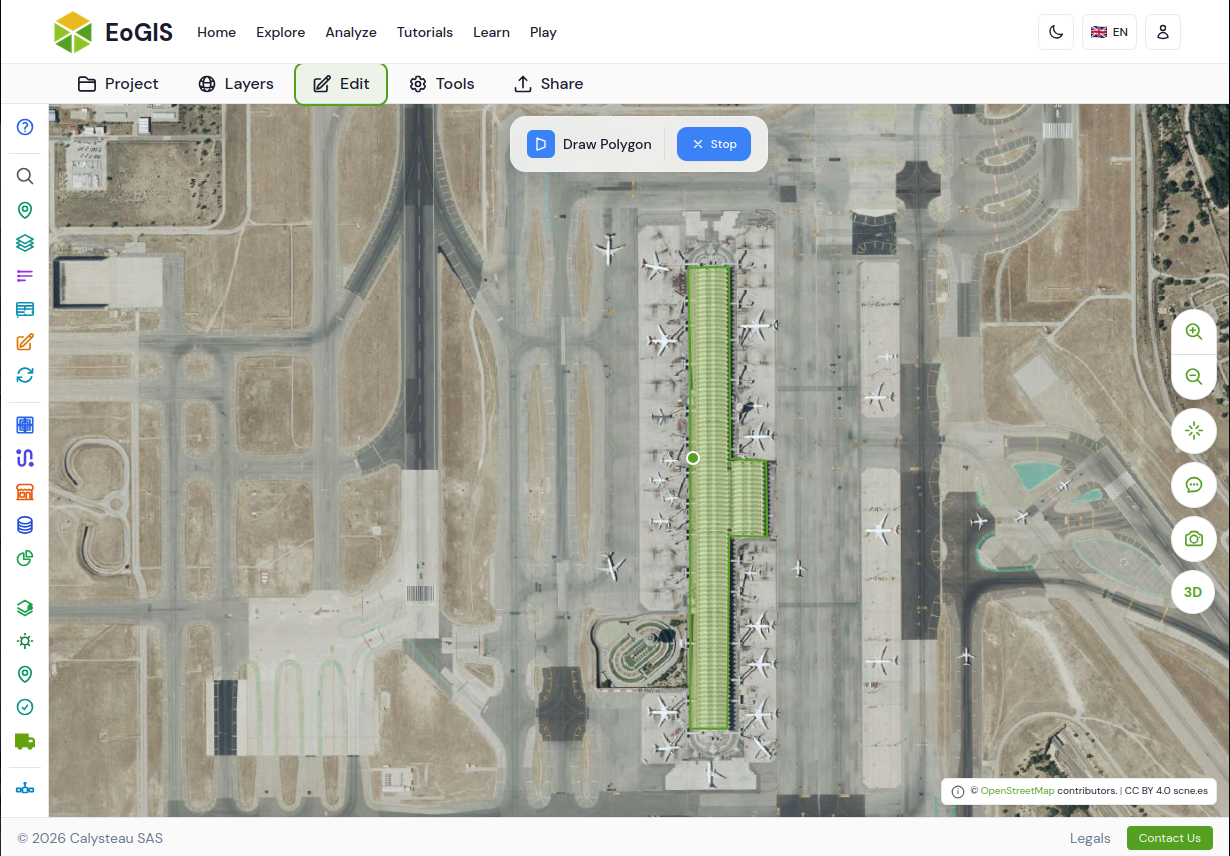Open the EN language selector

click(1109, 32)
